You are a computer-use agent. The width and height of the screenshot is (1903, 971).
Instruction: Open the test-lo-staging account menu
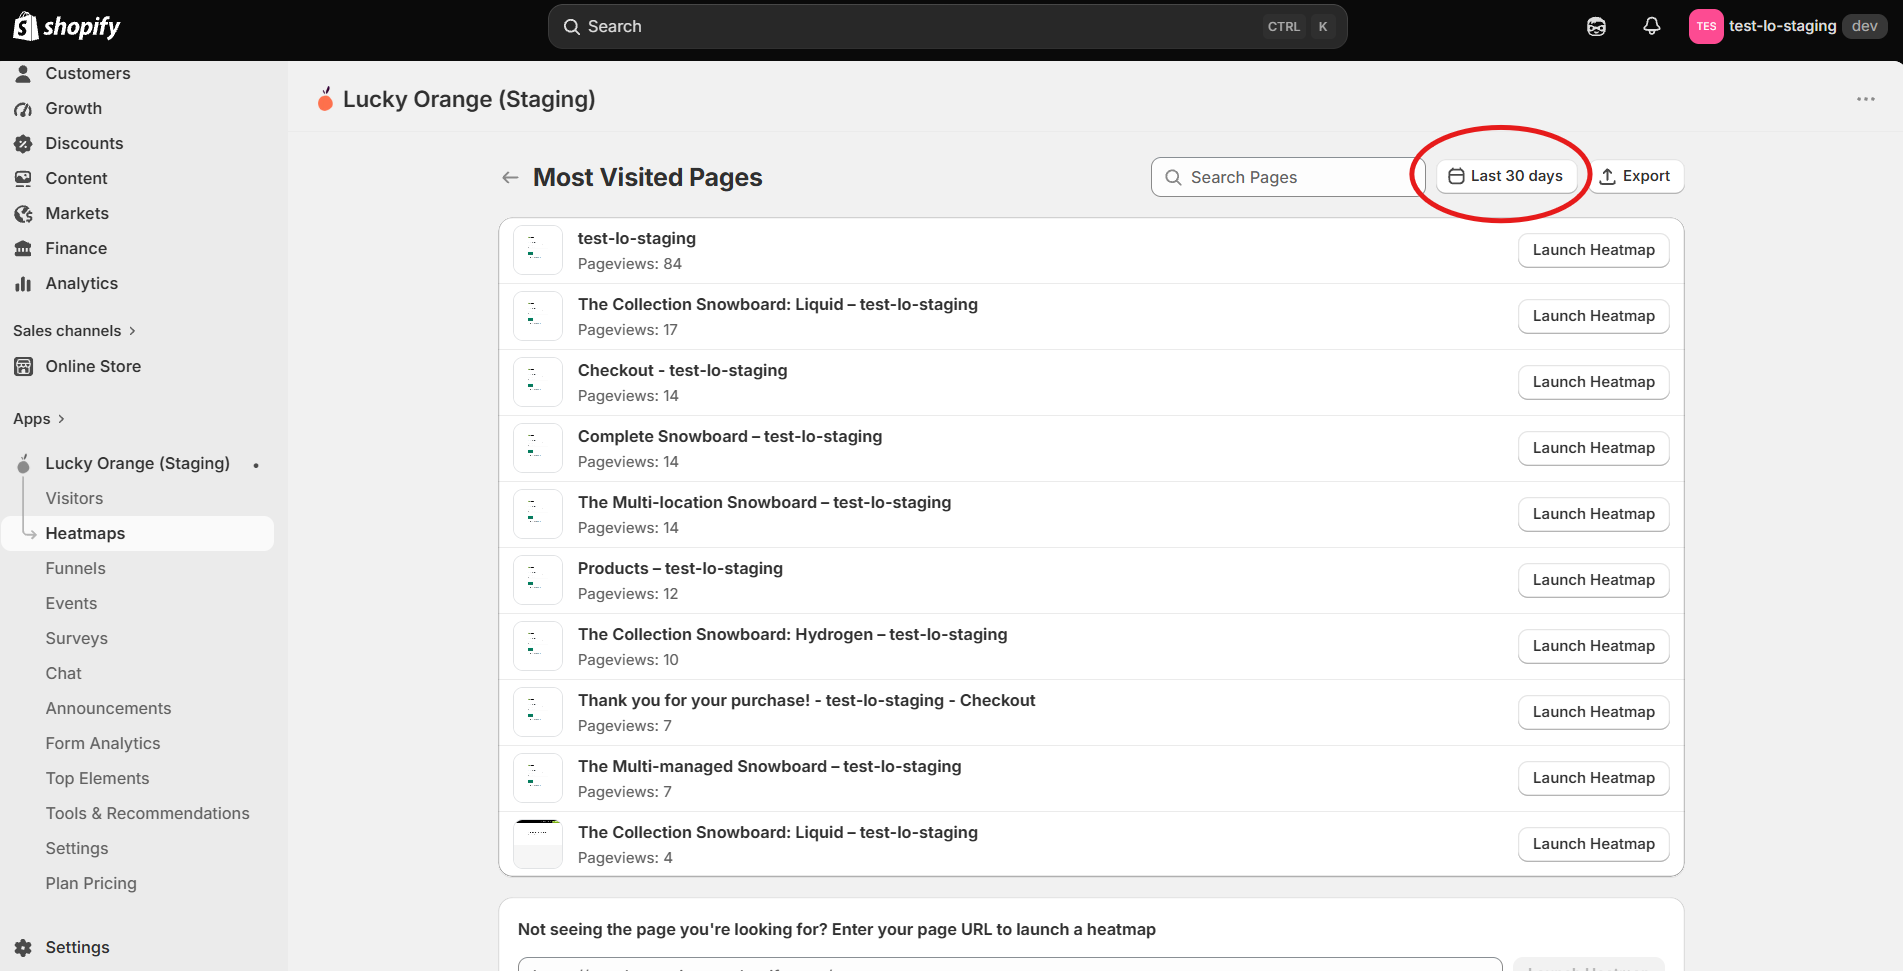coord(1787,27)
